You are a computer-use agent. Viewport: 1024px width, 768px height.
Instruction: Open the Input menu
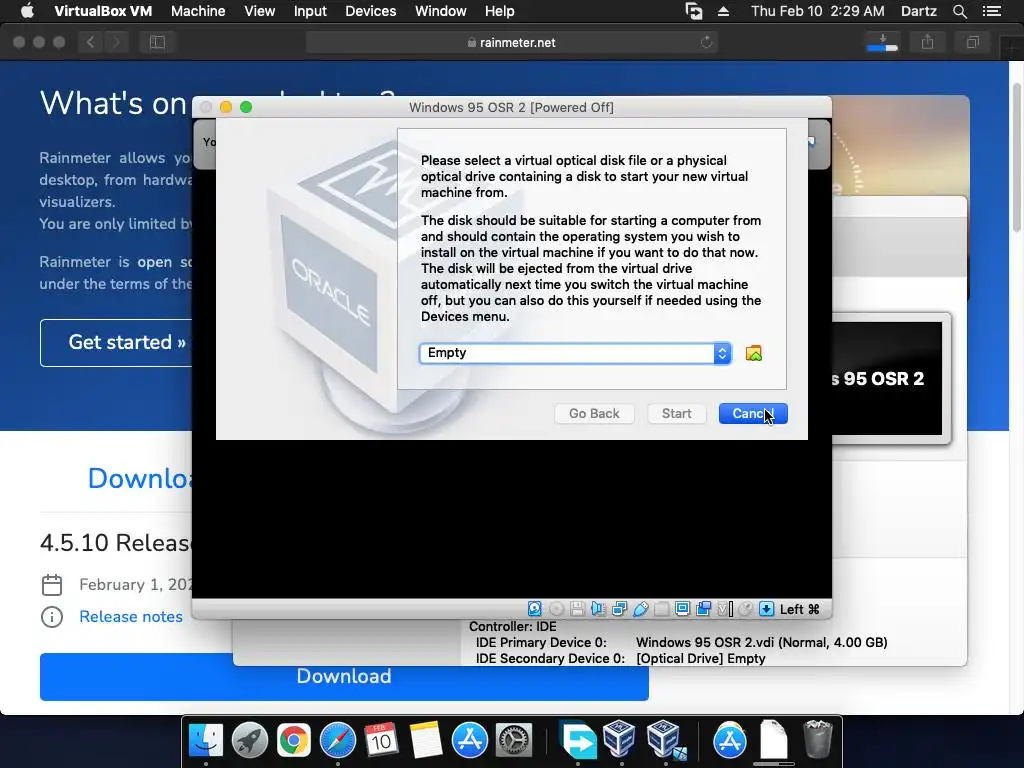pos(310,11)
